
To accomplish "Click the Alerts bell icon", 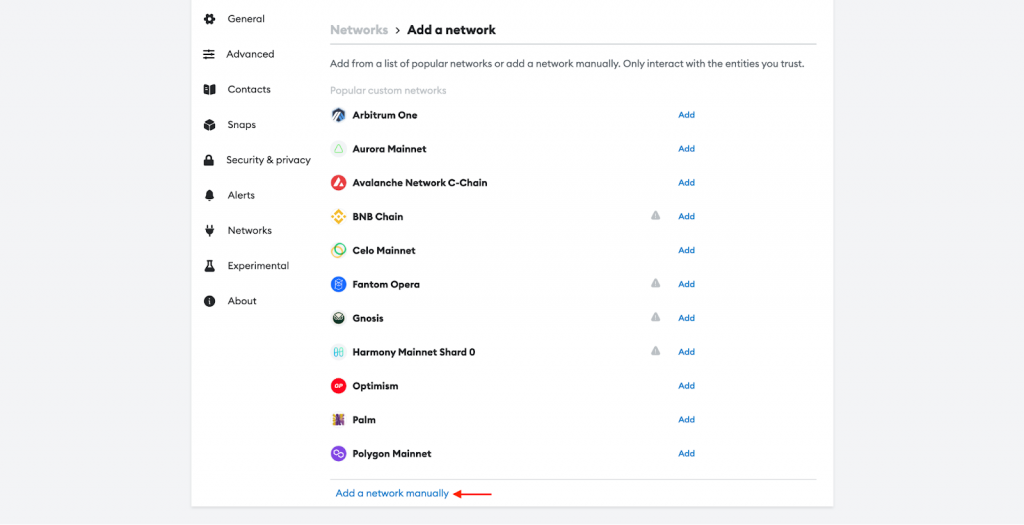I will pyautogui.click(x=209, y=195).
